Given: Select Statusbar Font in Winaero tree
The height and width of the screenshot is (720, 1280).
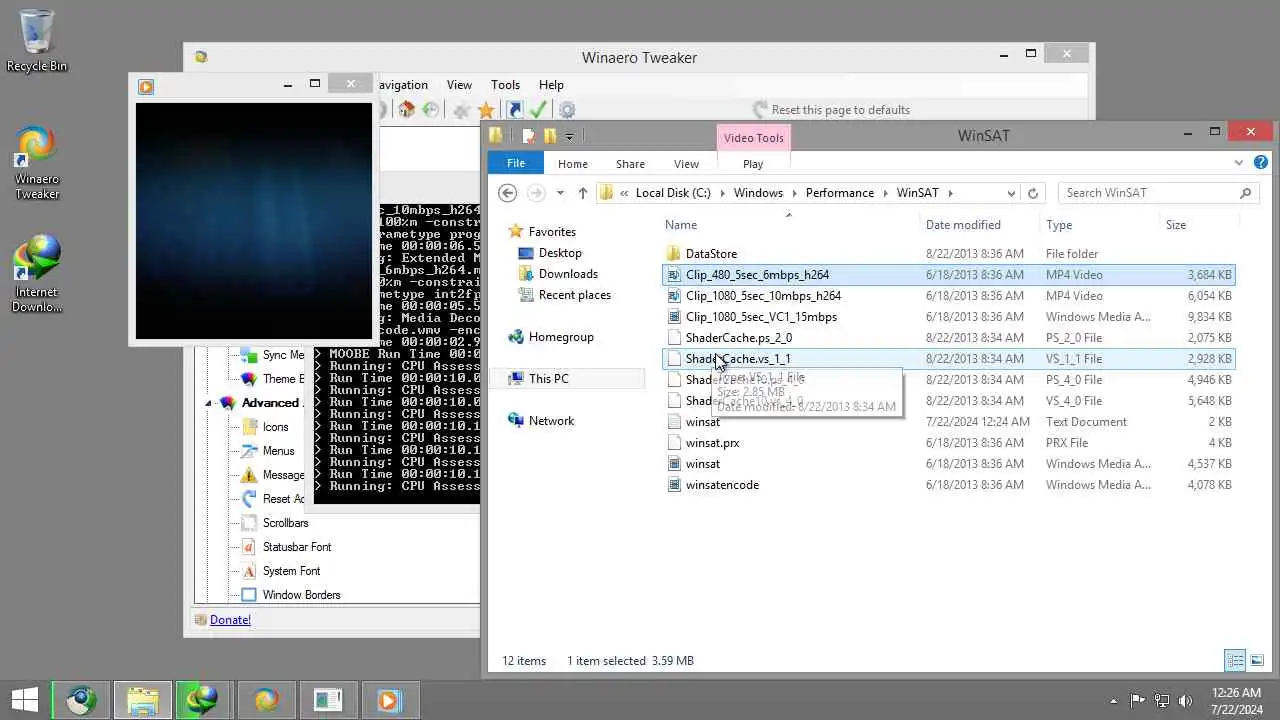Looking at the screenshot, I should tap(297, 547).
